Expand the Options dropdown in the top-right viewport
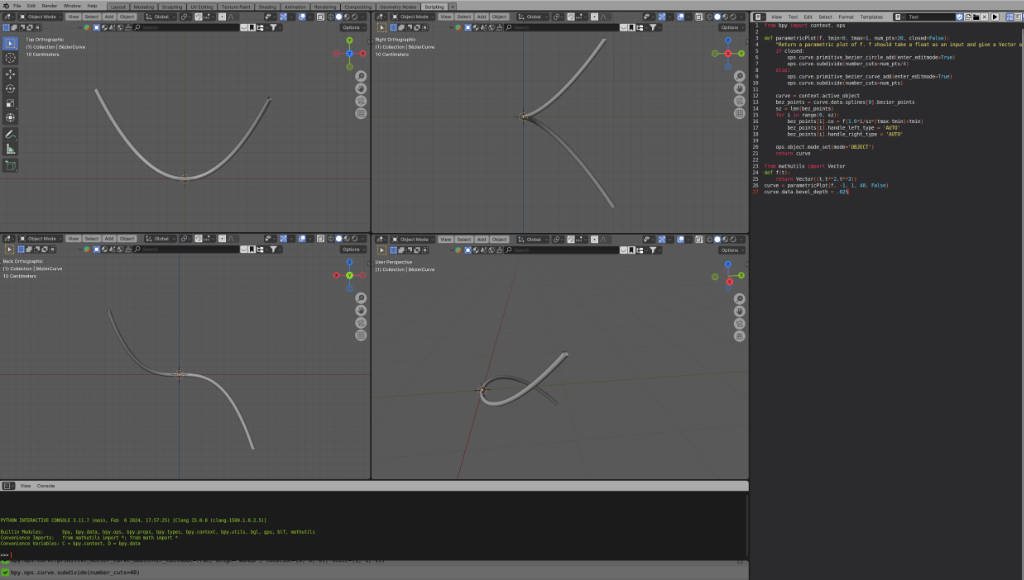The width and height of the screenshot is (1024, 580). click(731, 27)
